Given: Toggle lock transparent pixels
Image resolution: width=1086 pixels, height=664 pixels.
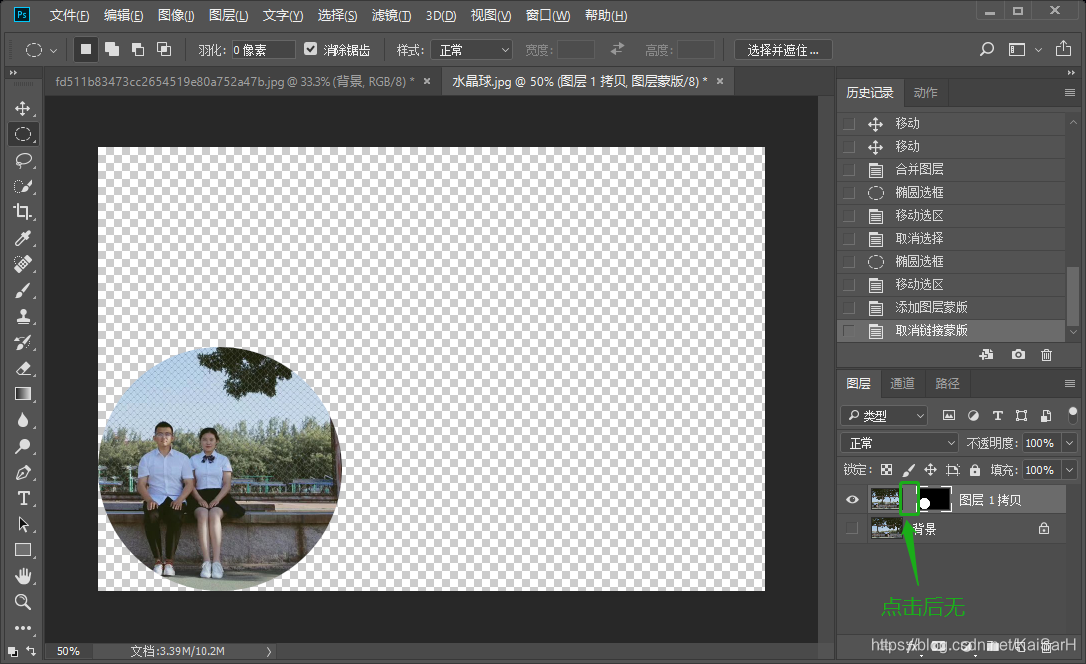Looking at the screenshot, I should (x=887, y=470).
